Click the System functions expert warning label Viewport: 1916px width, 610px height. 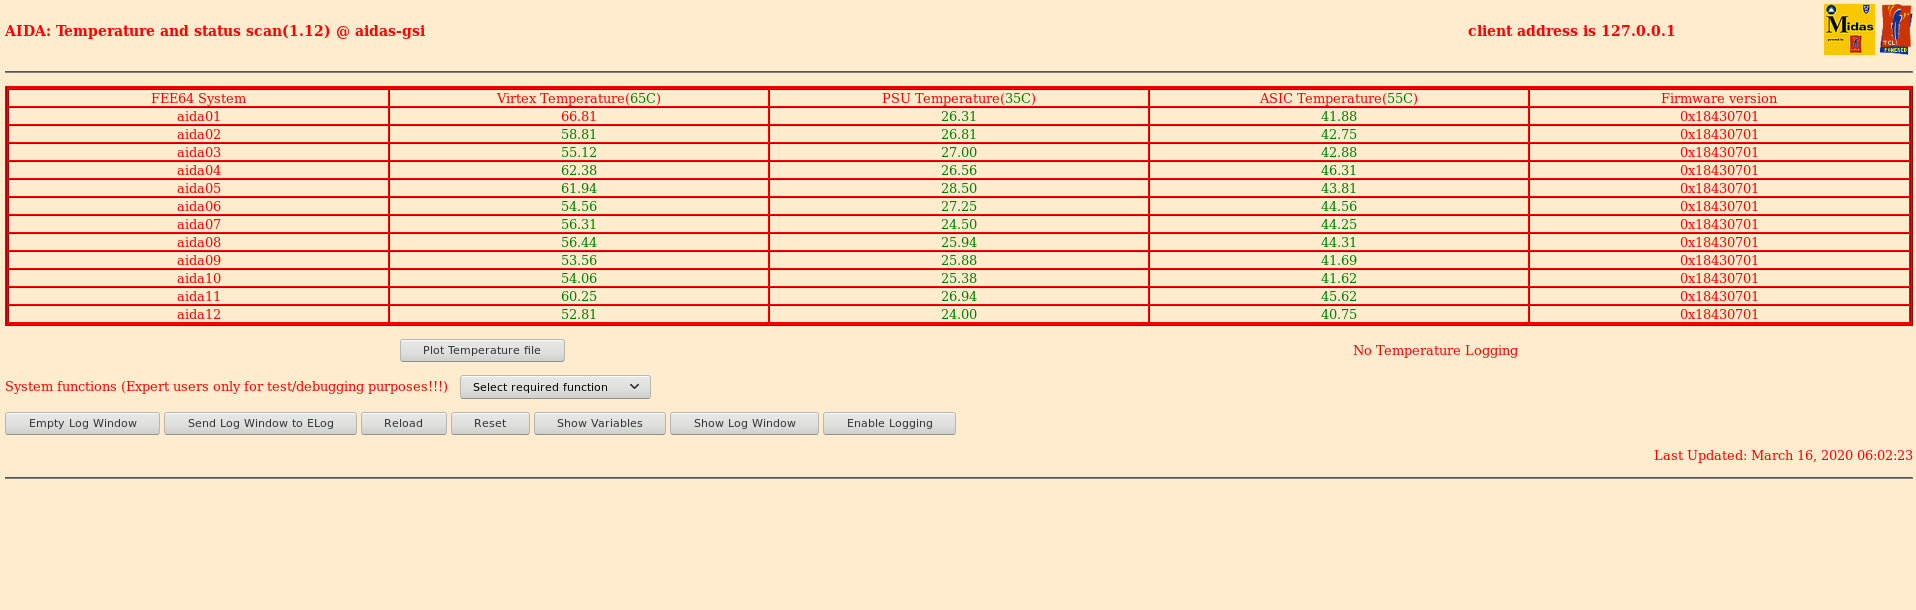coord(226,387)
